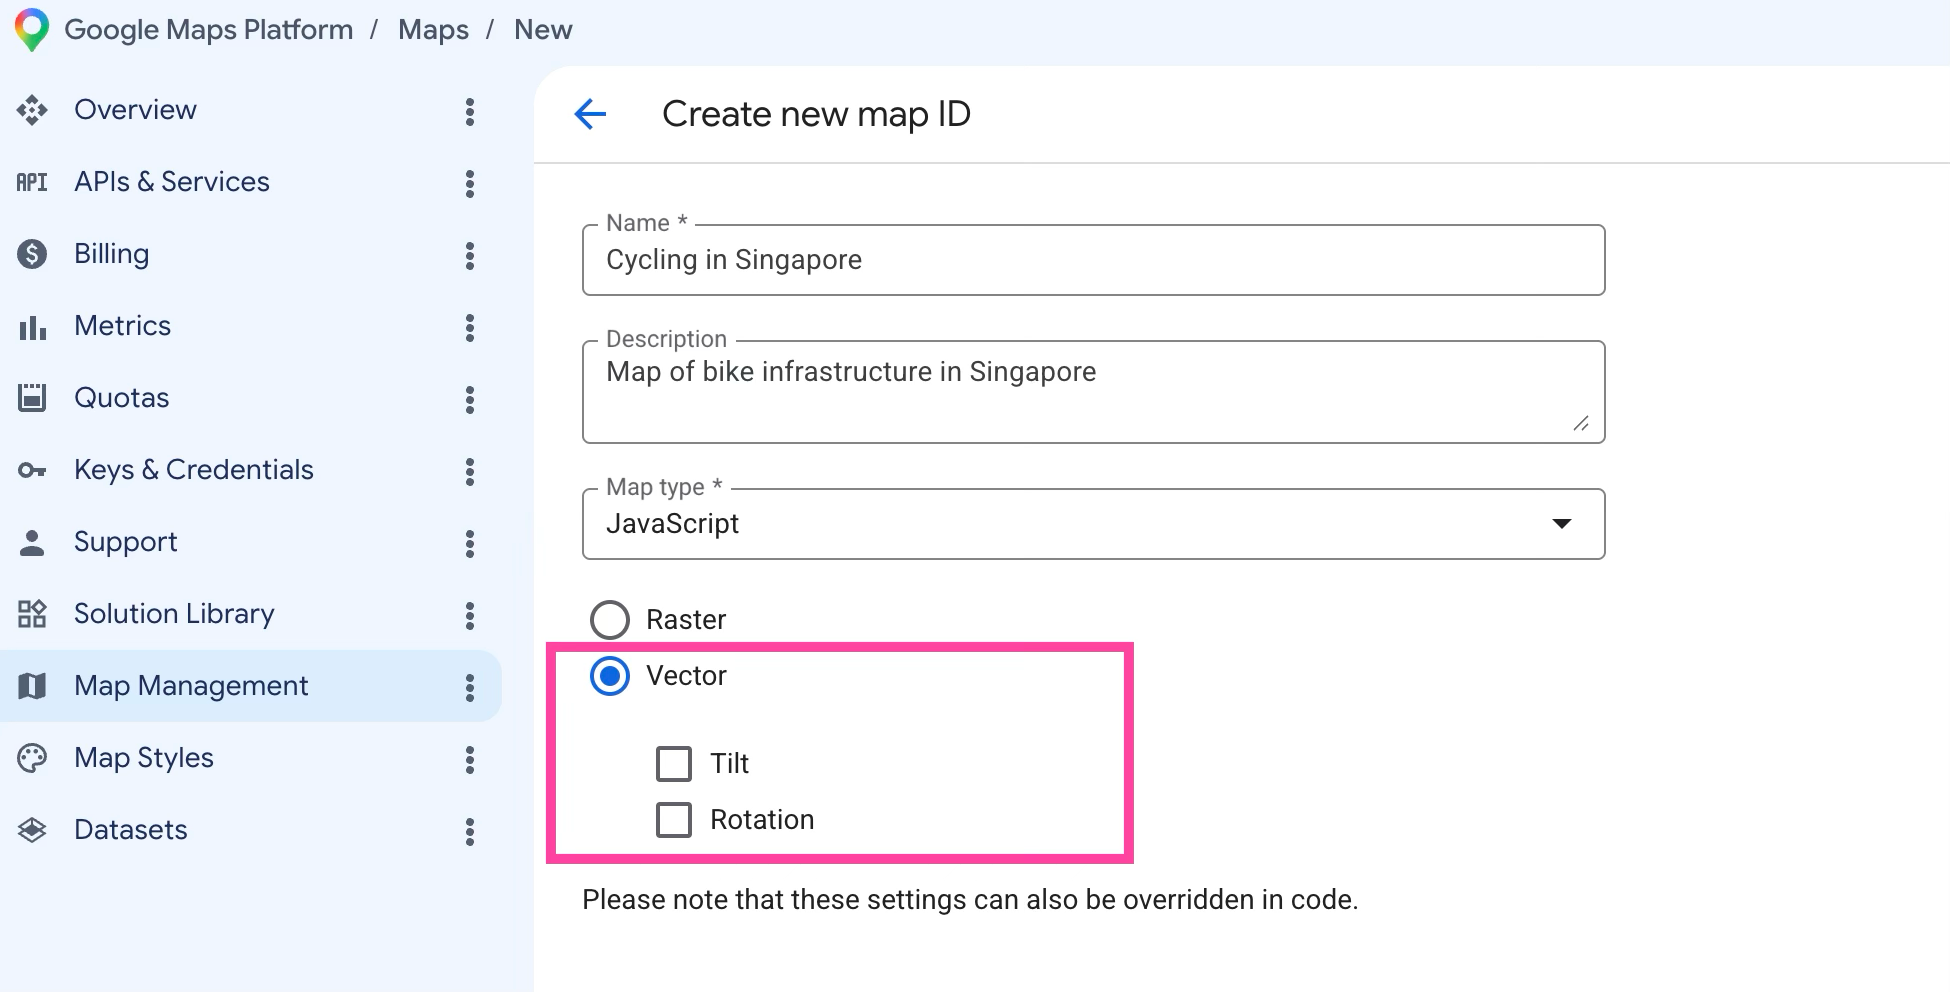Open APIs & Services section
1950x992 pixels.
click(x=172, y=182)
